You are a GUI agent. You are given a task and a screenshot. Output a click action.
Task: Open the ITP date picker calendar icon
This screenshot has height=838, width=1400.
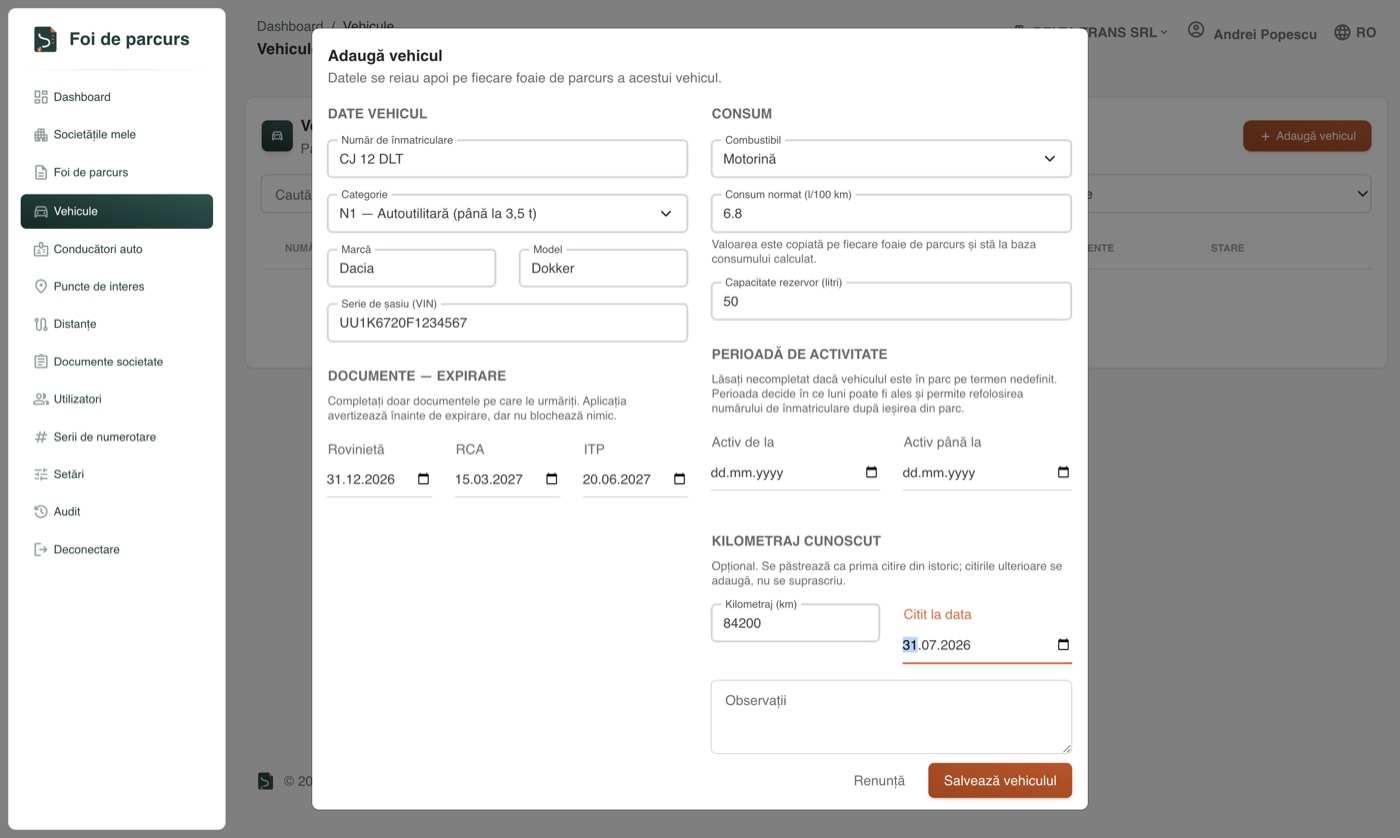click(679, 479)
